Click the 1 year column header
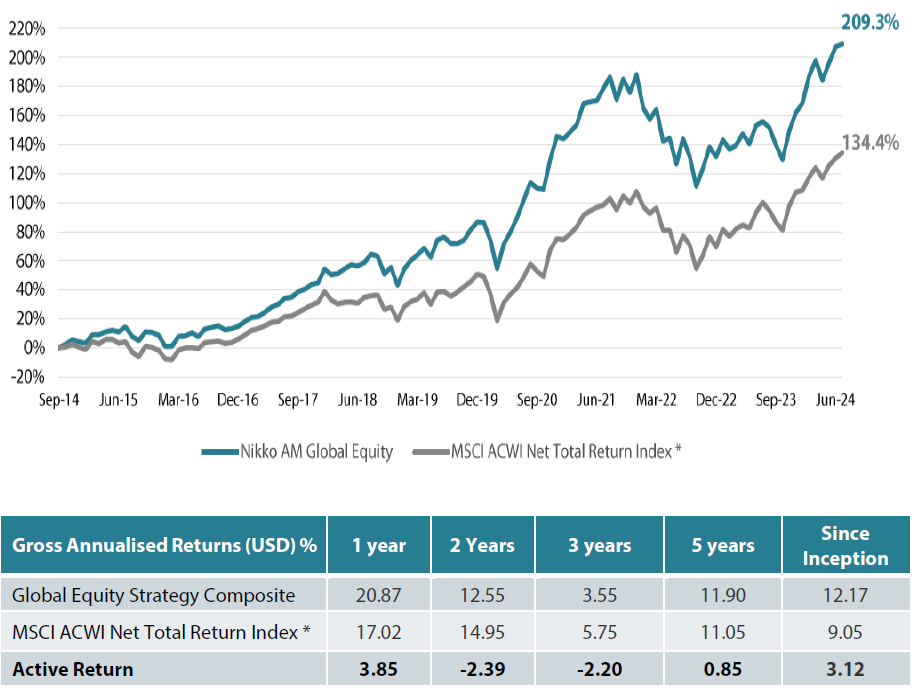Screen dimensions: 914x690 [x=379, y=545]
